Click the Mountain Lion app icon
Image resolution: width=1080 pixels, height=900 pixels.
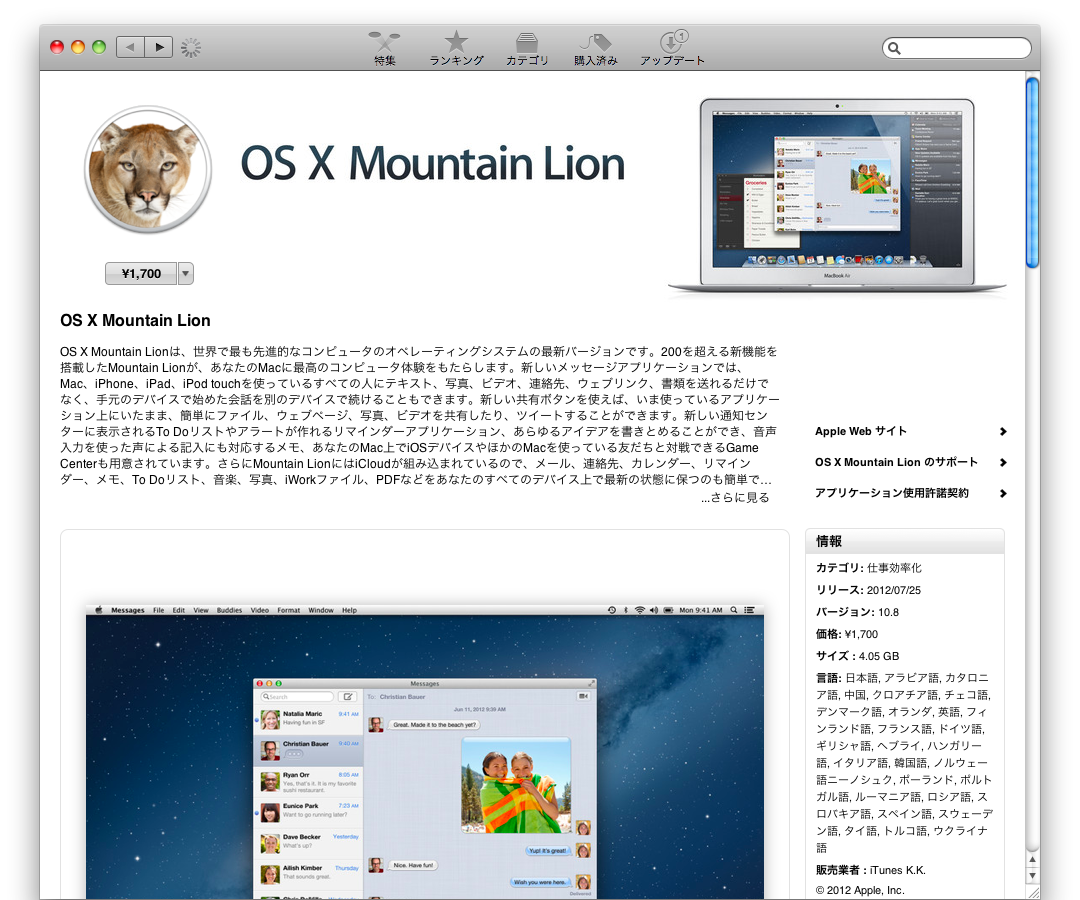click(x=147, y=169)
